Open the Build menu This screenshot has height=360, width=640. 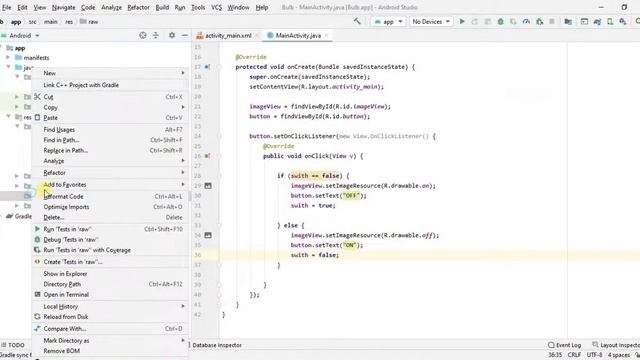[x=162, y=7]
